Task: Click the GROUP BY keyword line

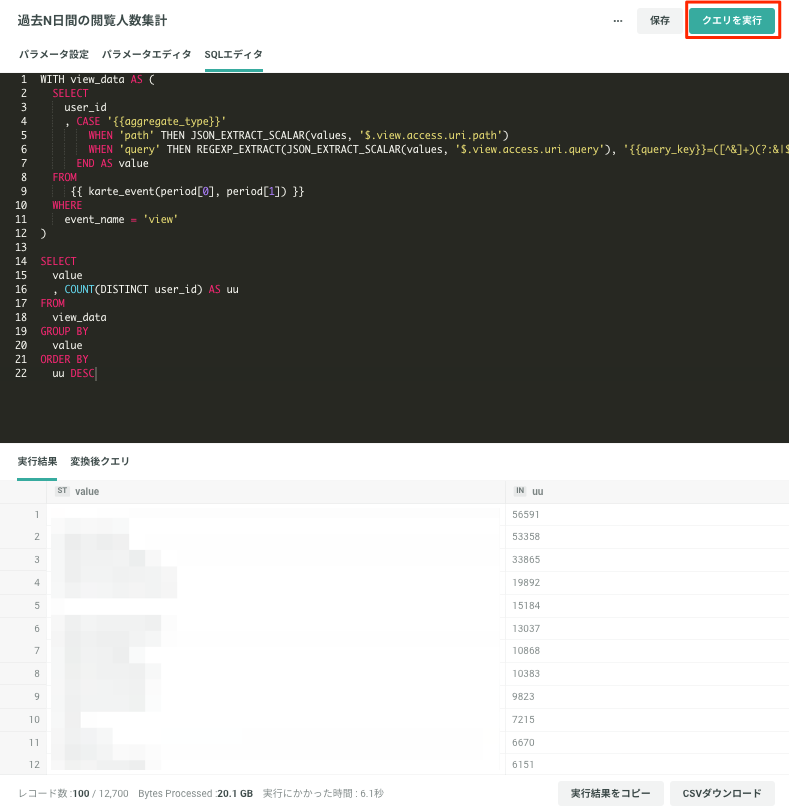Action: coord(65,331)
